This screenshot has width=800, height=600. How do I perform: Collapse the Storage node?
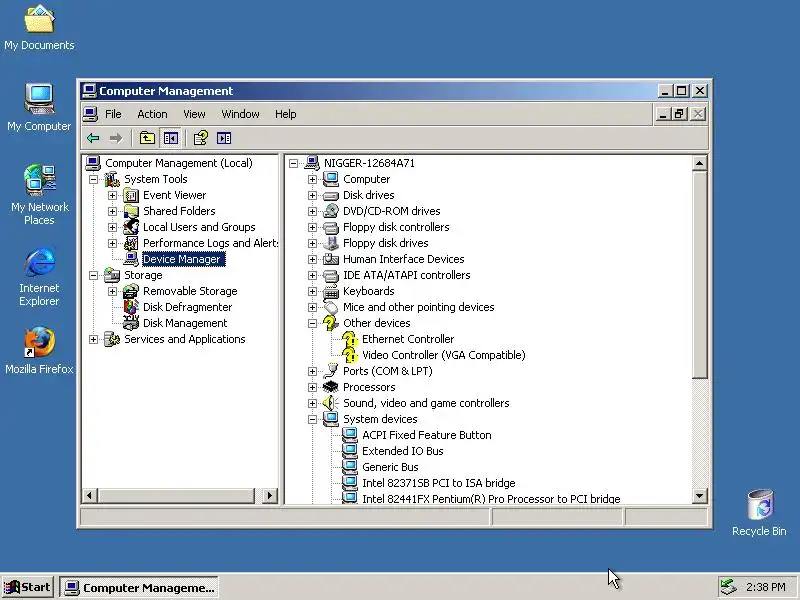click(x=93, y=276)
